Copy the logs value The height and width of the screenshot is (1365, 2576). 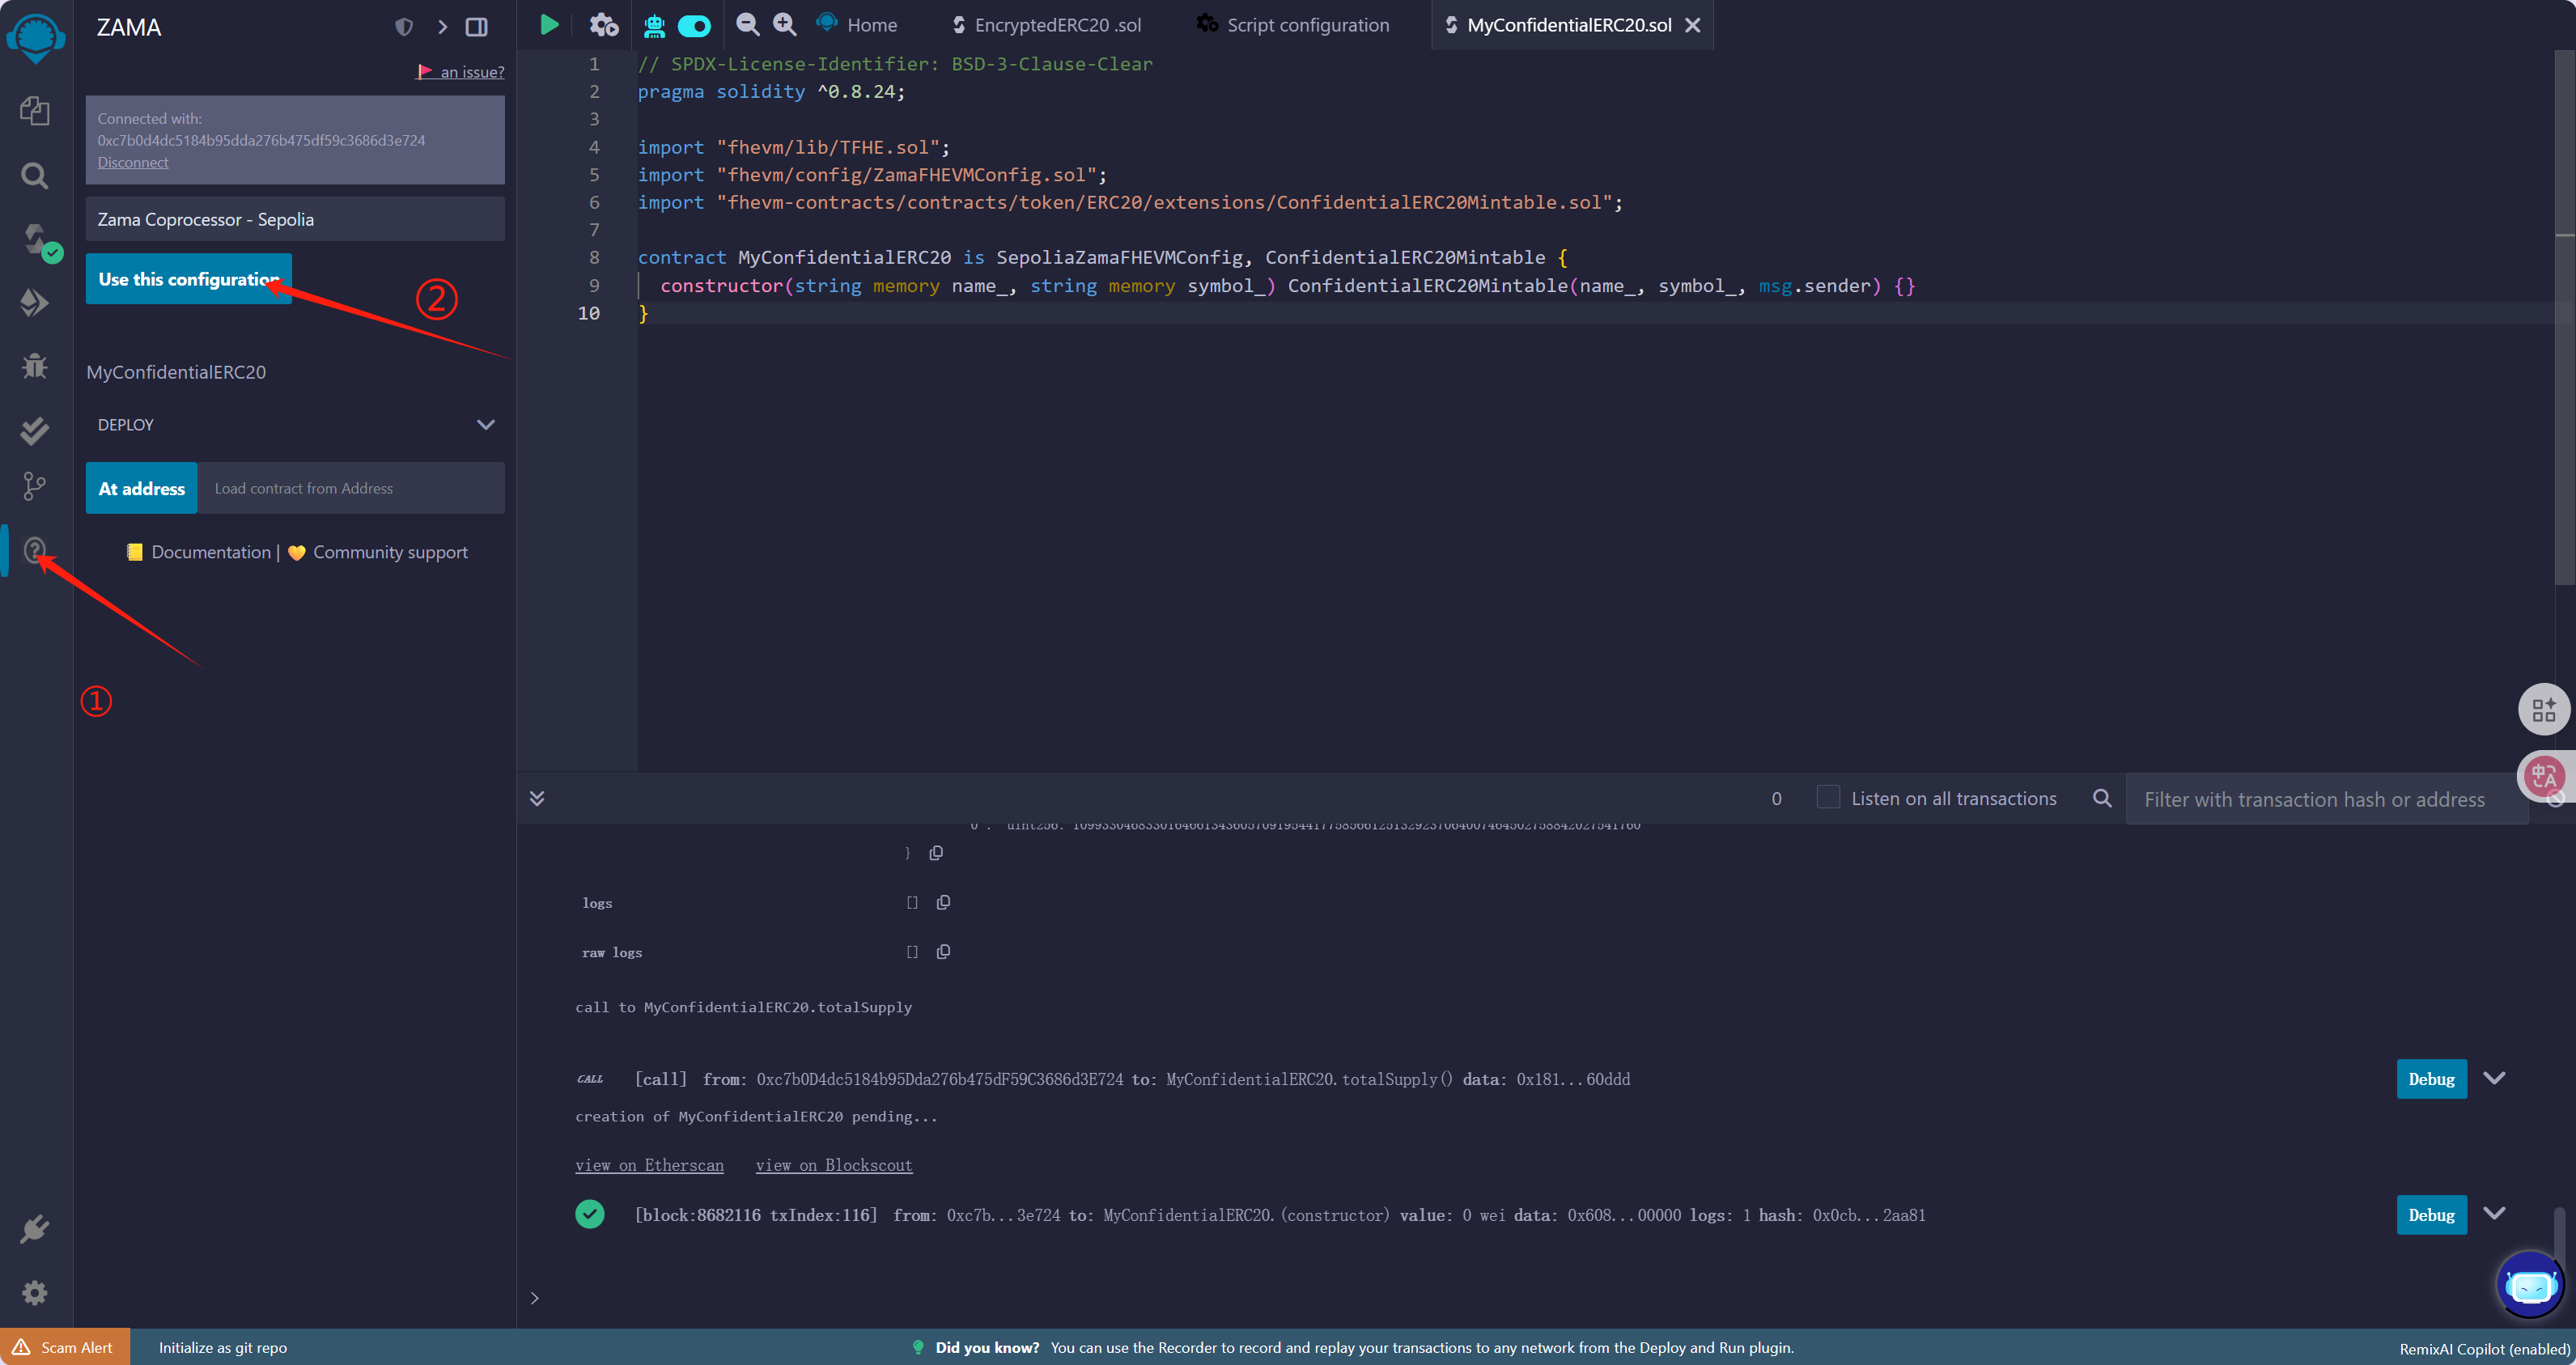(943, 902)
